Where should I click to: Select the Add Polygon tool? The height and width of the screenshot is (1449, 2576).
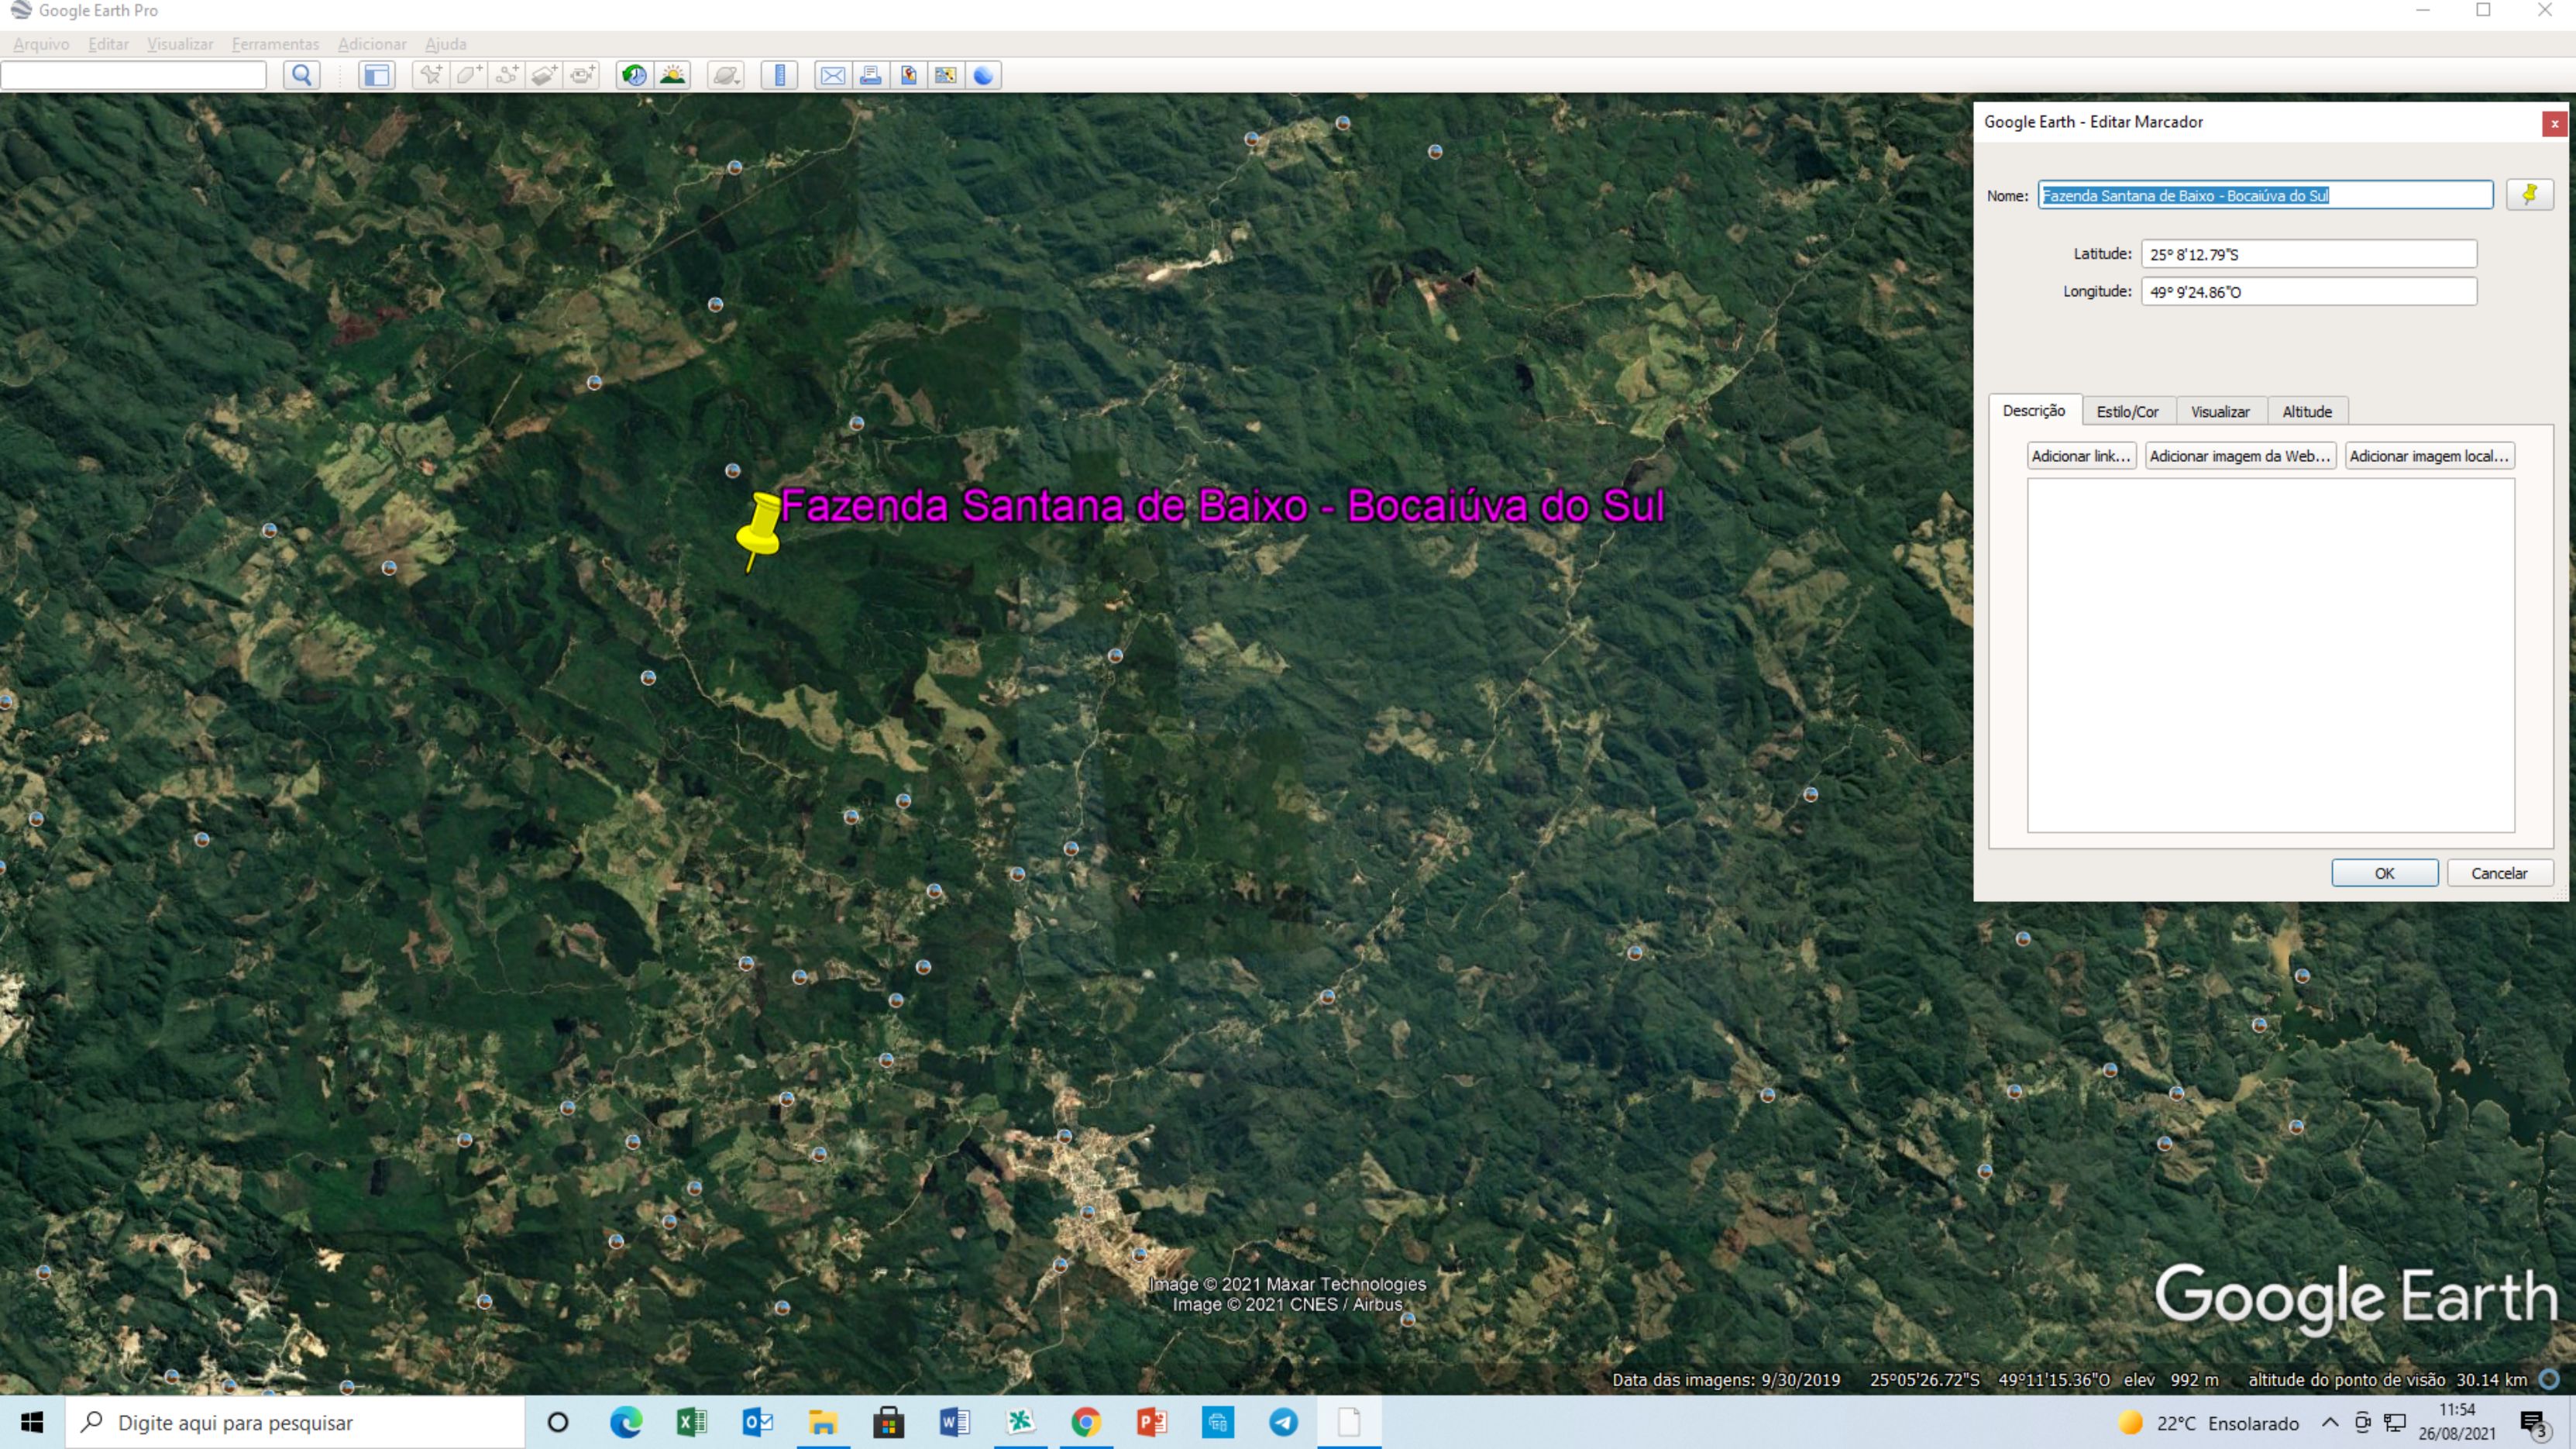468,75
